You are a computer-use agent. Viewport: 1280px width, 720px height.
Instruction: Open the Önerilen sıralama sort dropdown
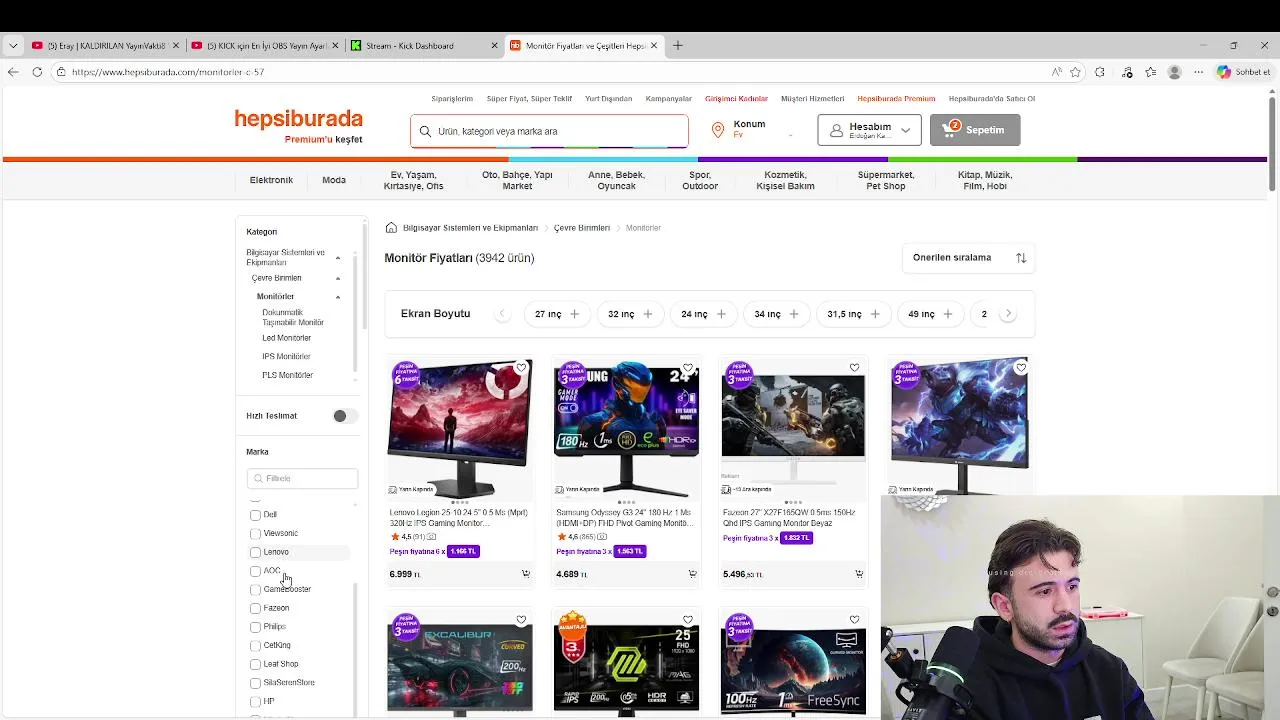pyautogui.click(x=968, y=258)
